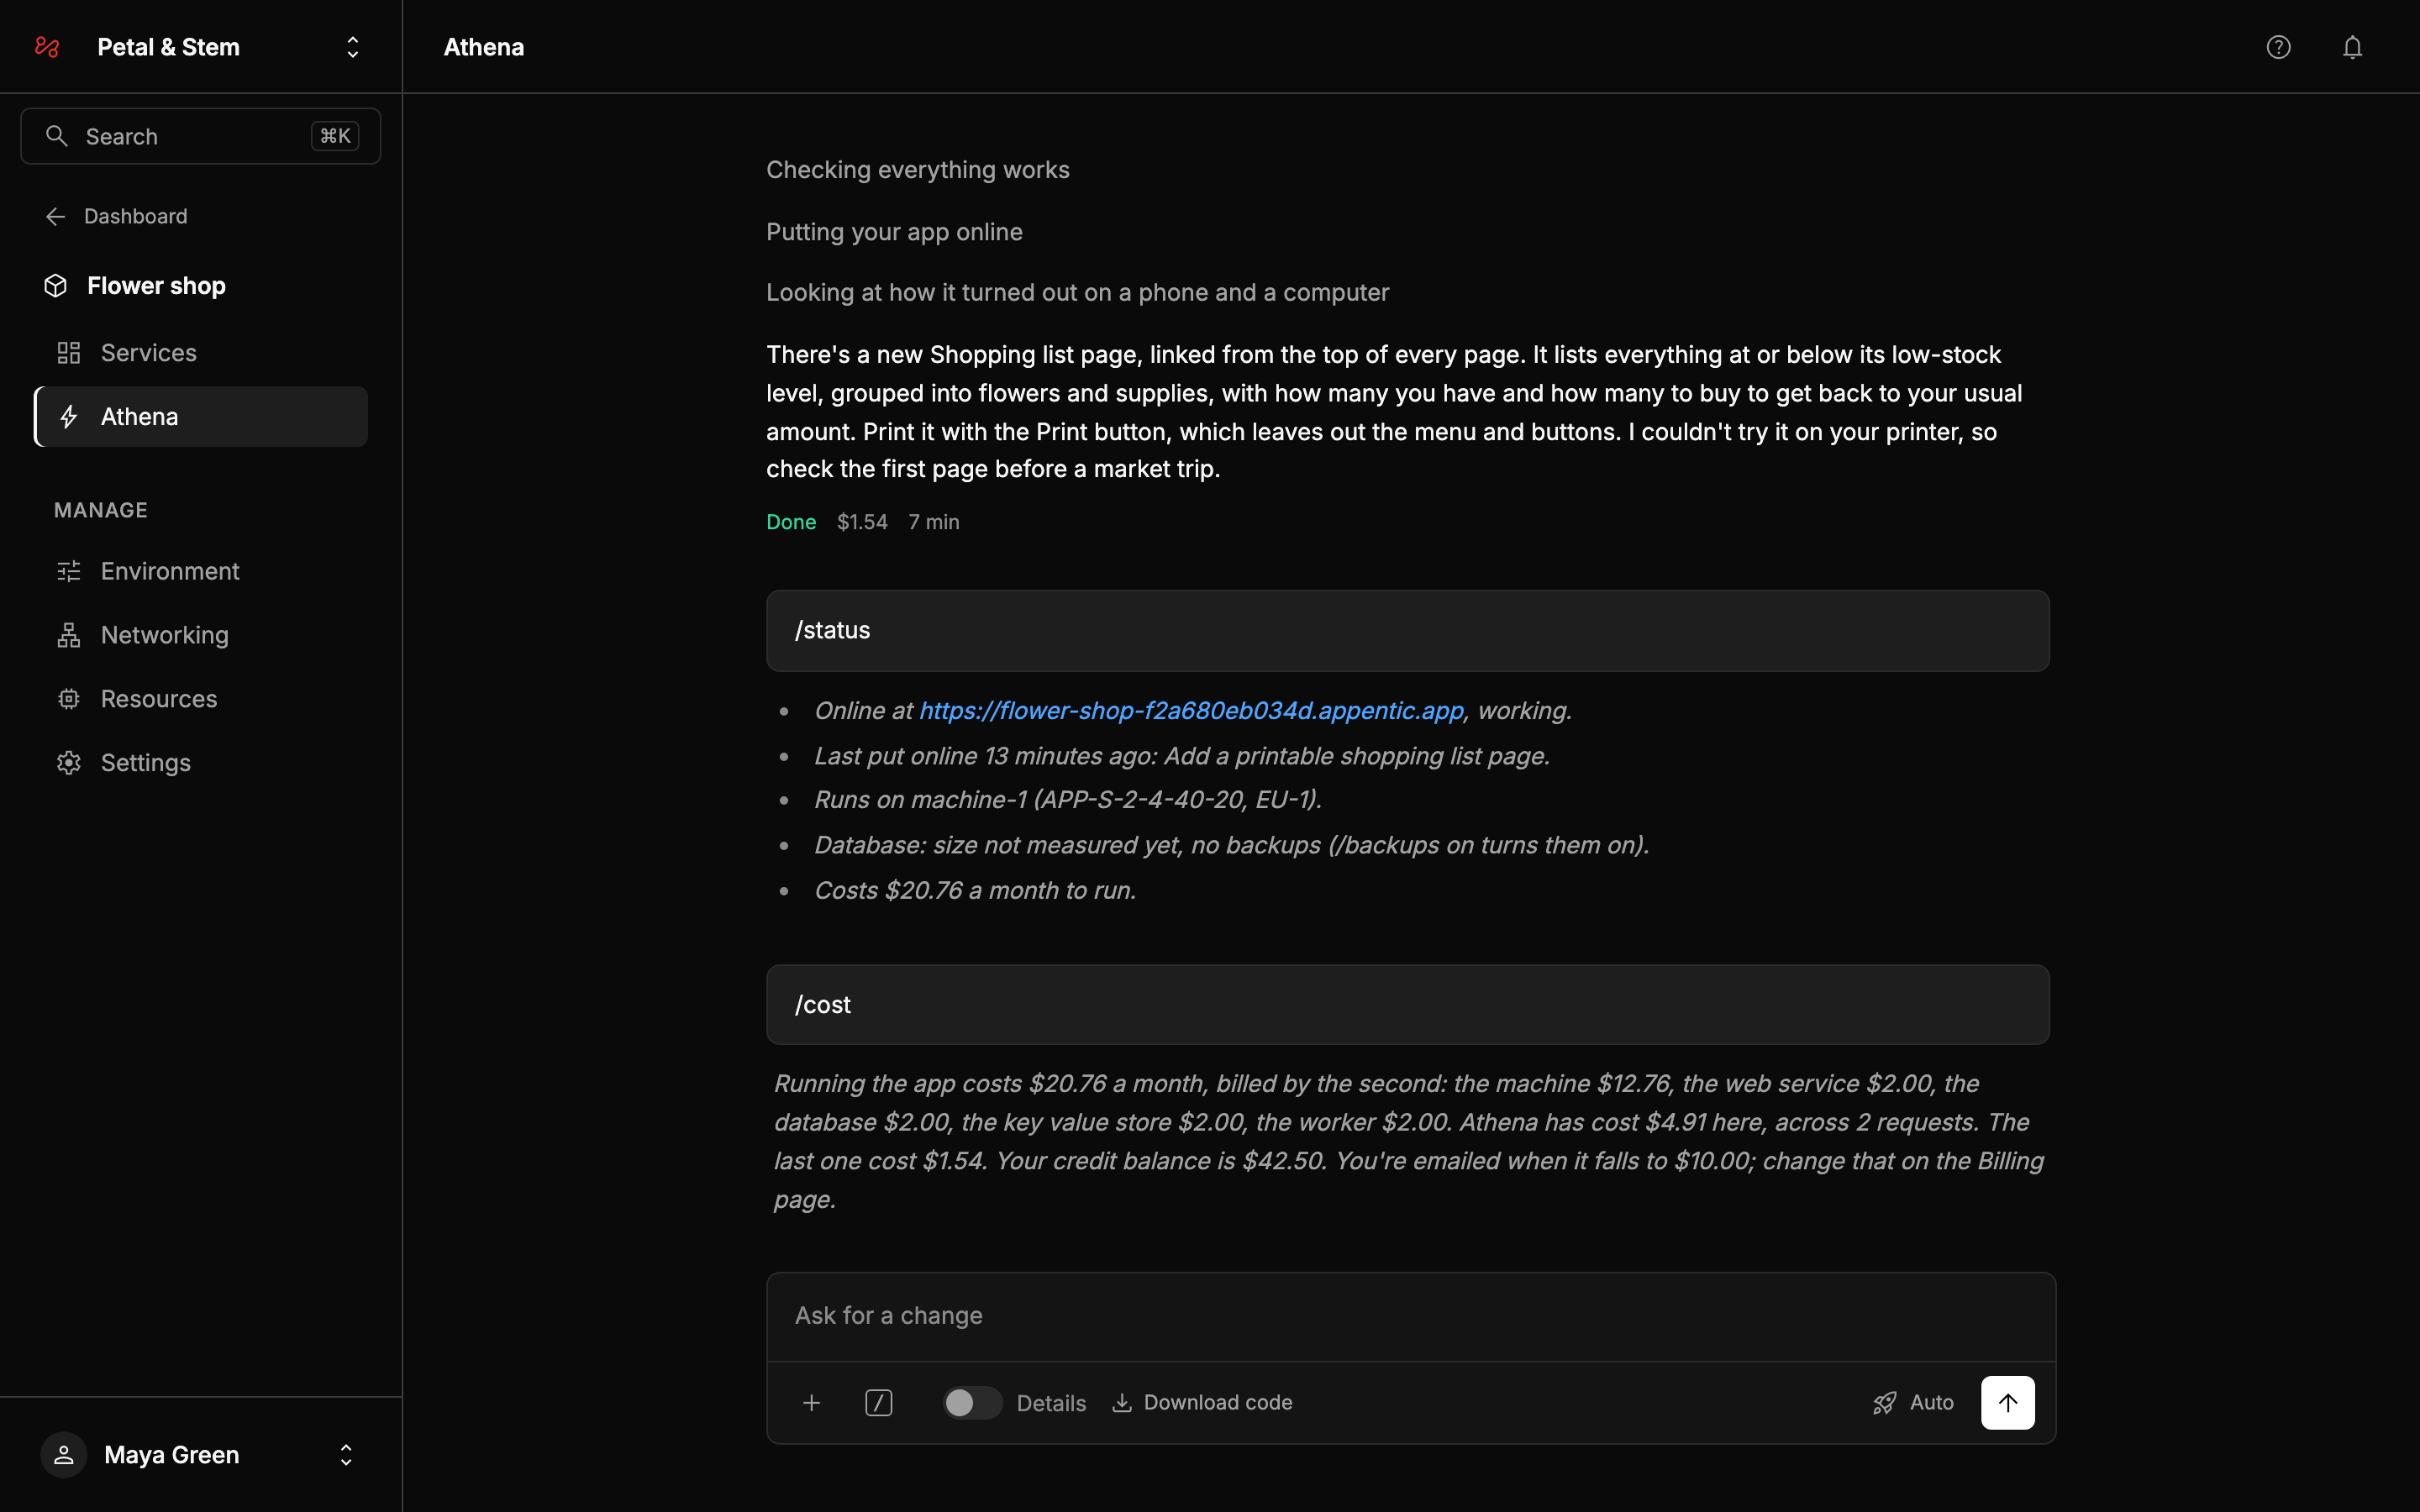The height and width of the screenshot is (1512, 2420).
Task: Click the cube icon beside Flower shop
Action: pos(56,286)
